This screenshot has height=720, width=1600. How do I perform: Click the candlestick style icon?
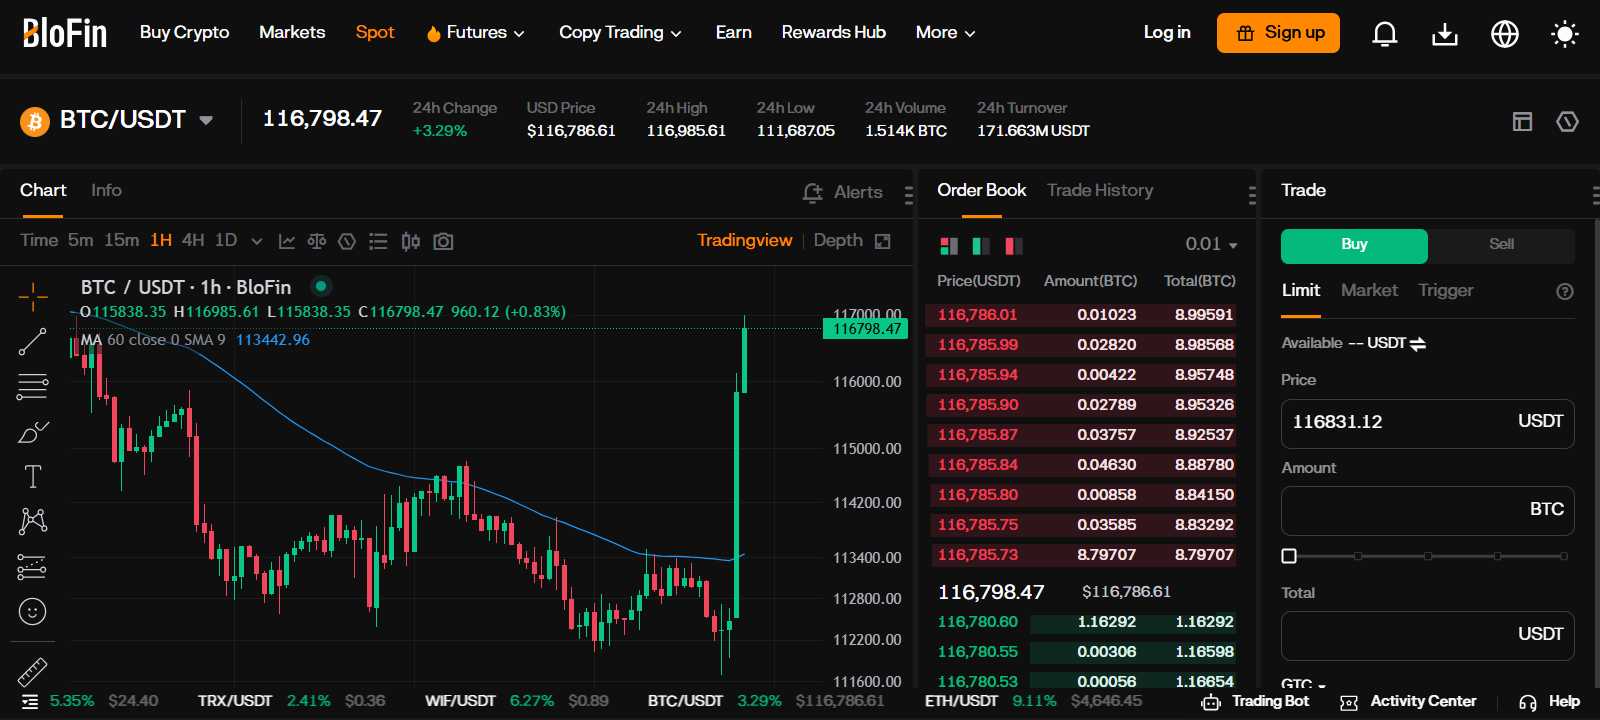pos(410,241)
